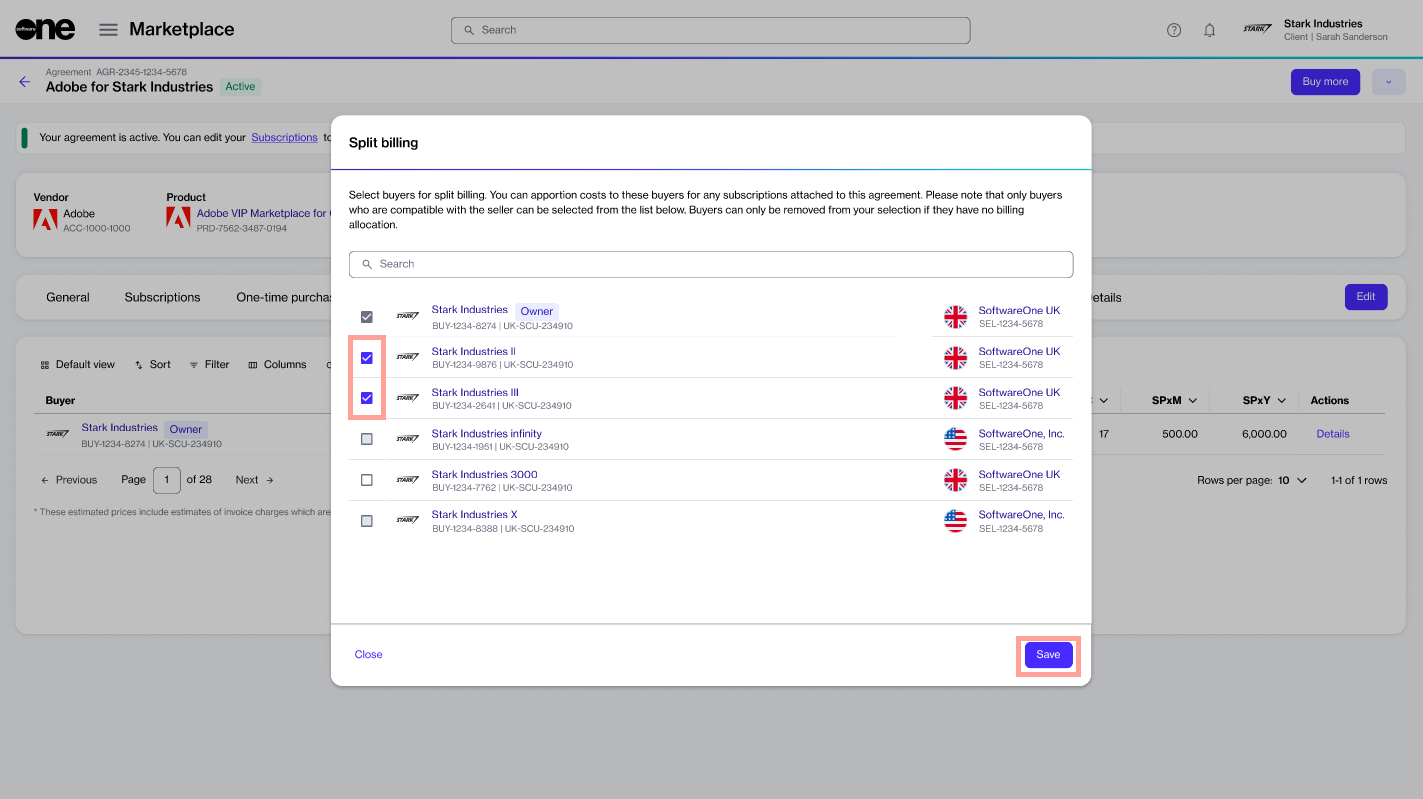This screenshot has width=1423, height=799.
Task: Expand the SPxM column sort chevron
Action: point(1194,401)
